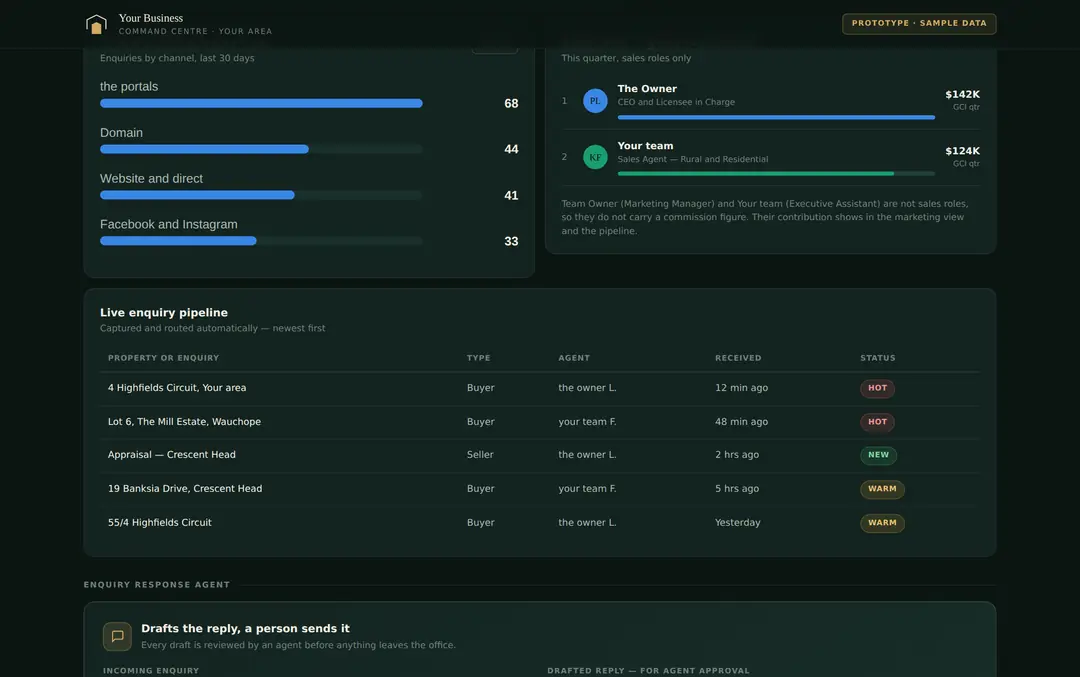Click the KF avatar for Your team

click(x=595, y=157)
